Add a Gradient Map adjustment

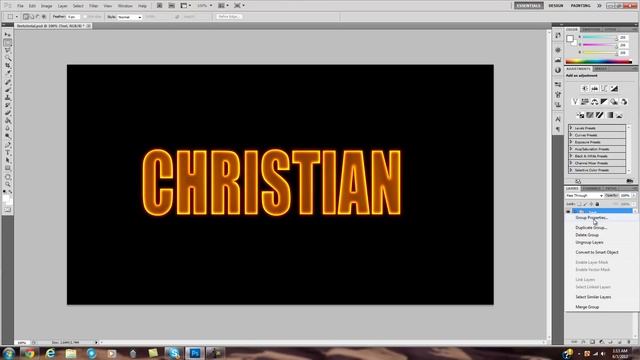click(609, 115)
